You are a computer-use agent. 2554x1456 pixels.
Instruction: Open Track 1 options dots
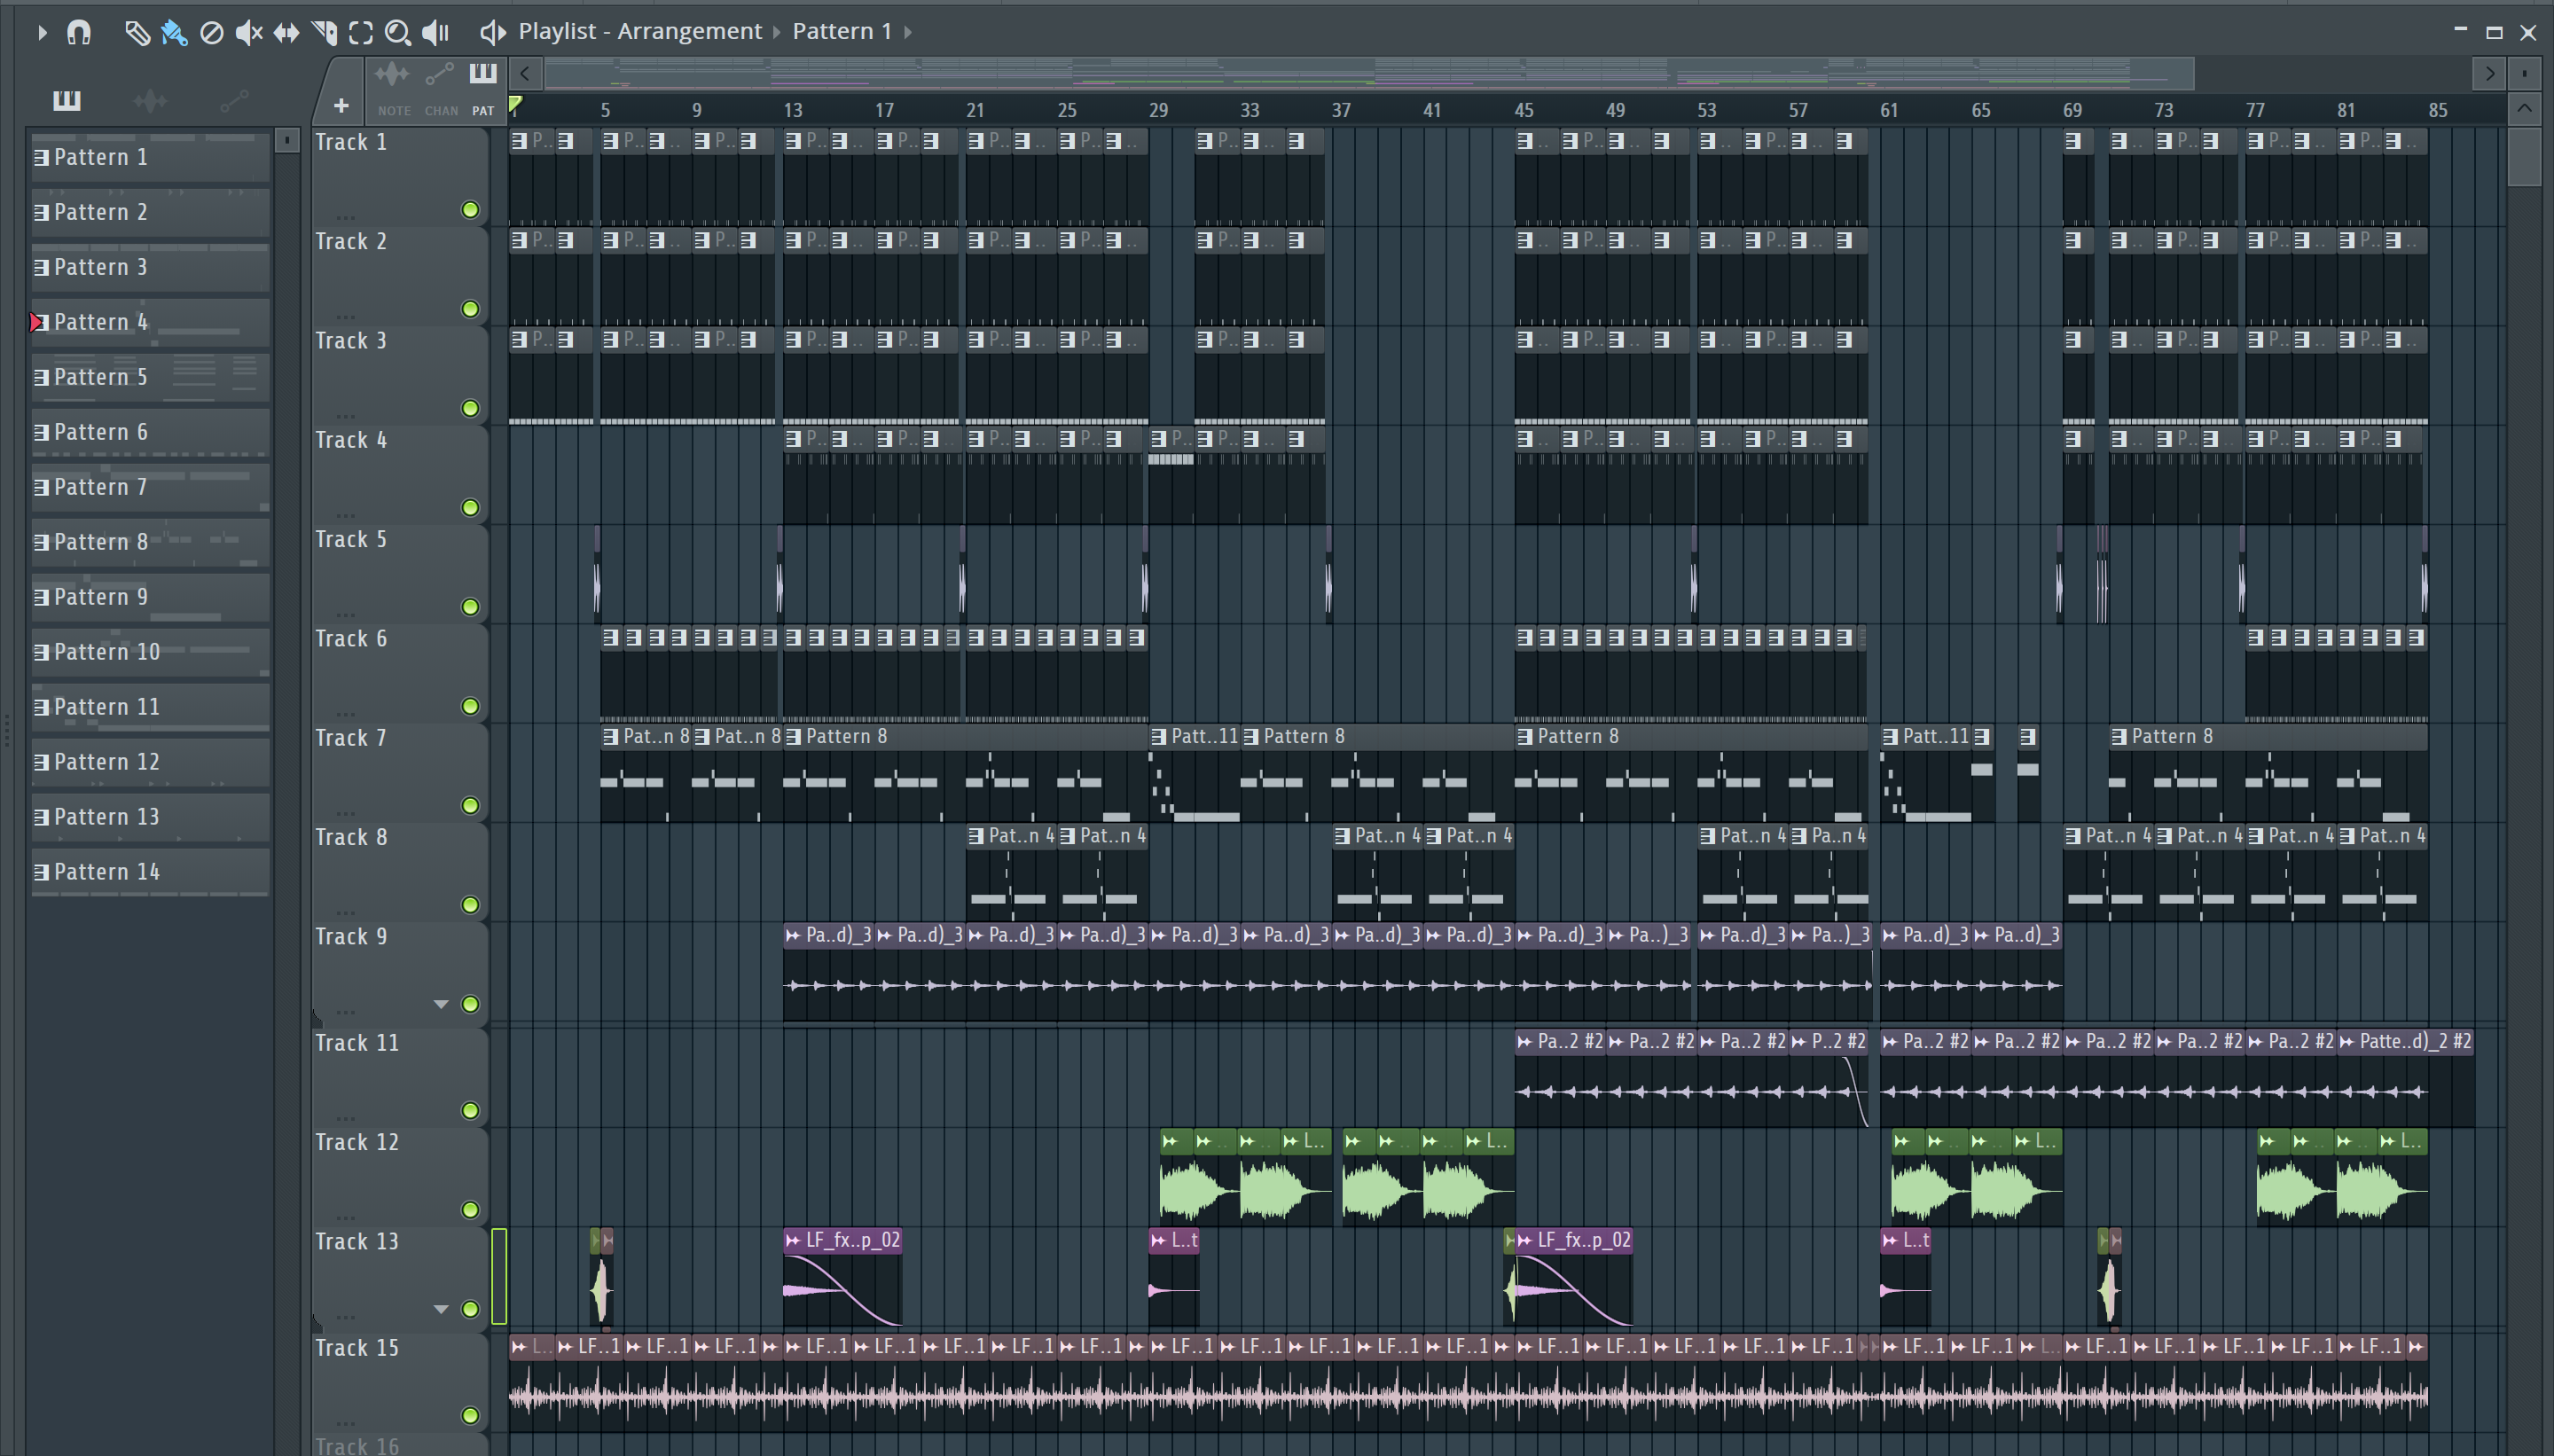coord(346,216)
